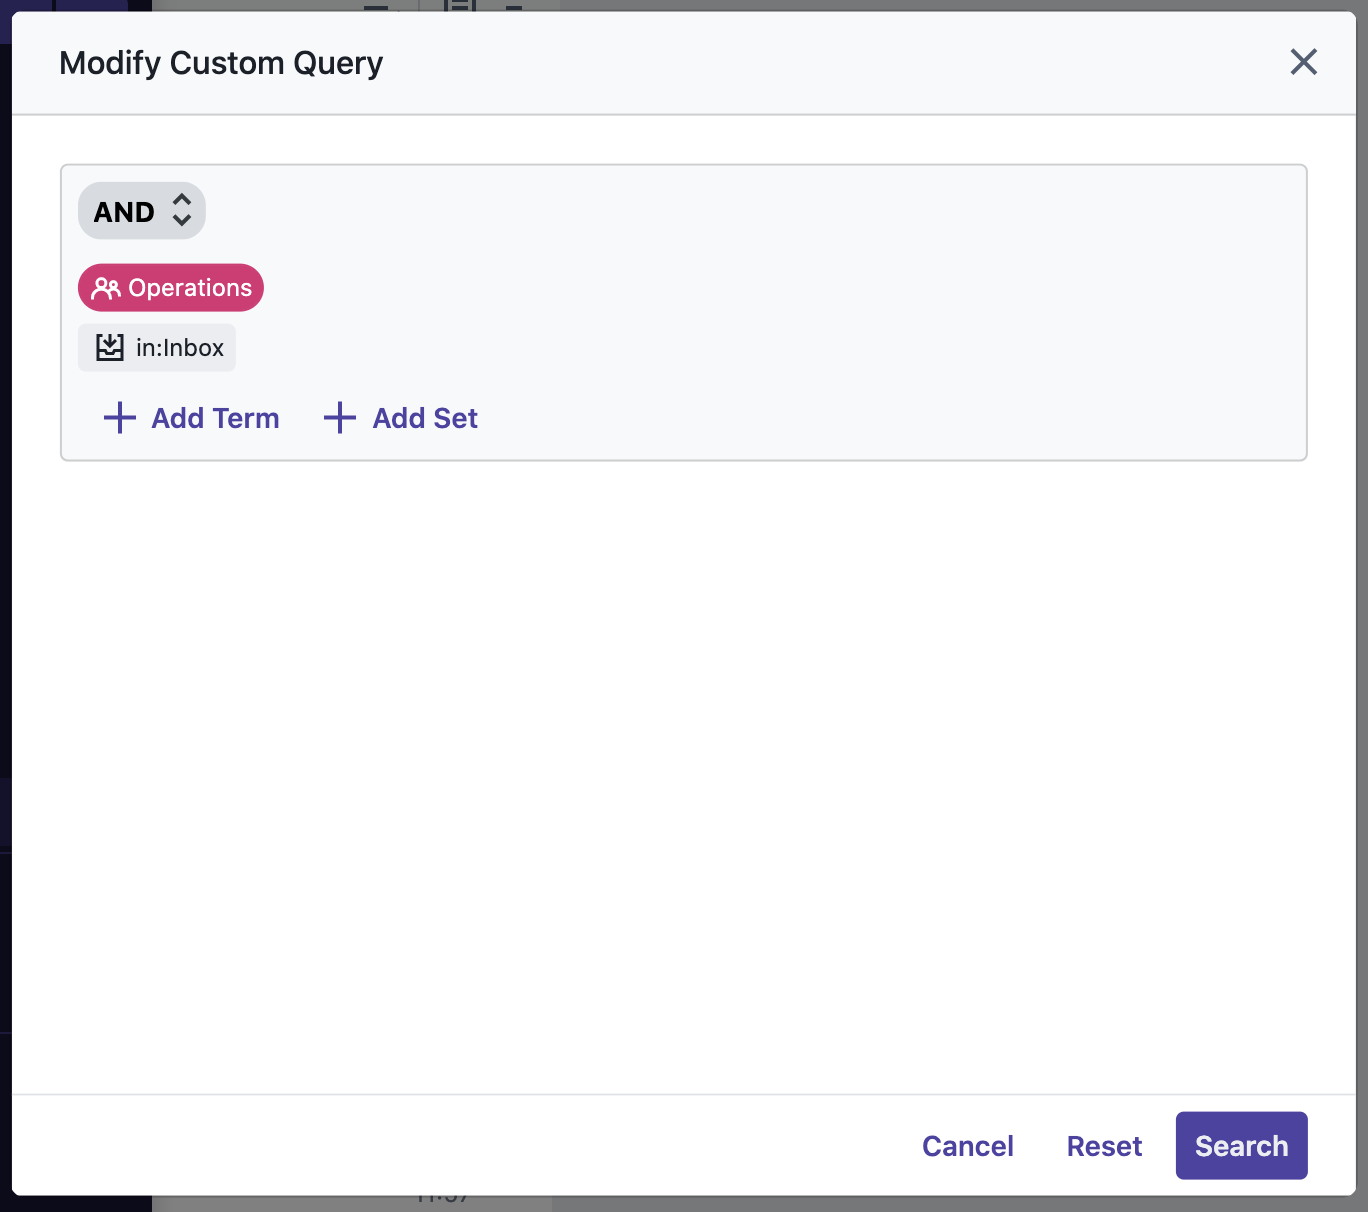Click the people icon on Operations

click(106, 289)
